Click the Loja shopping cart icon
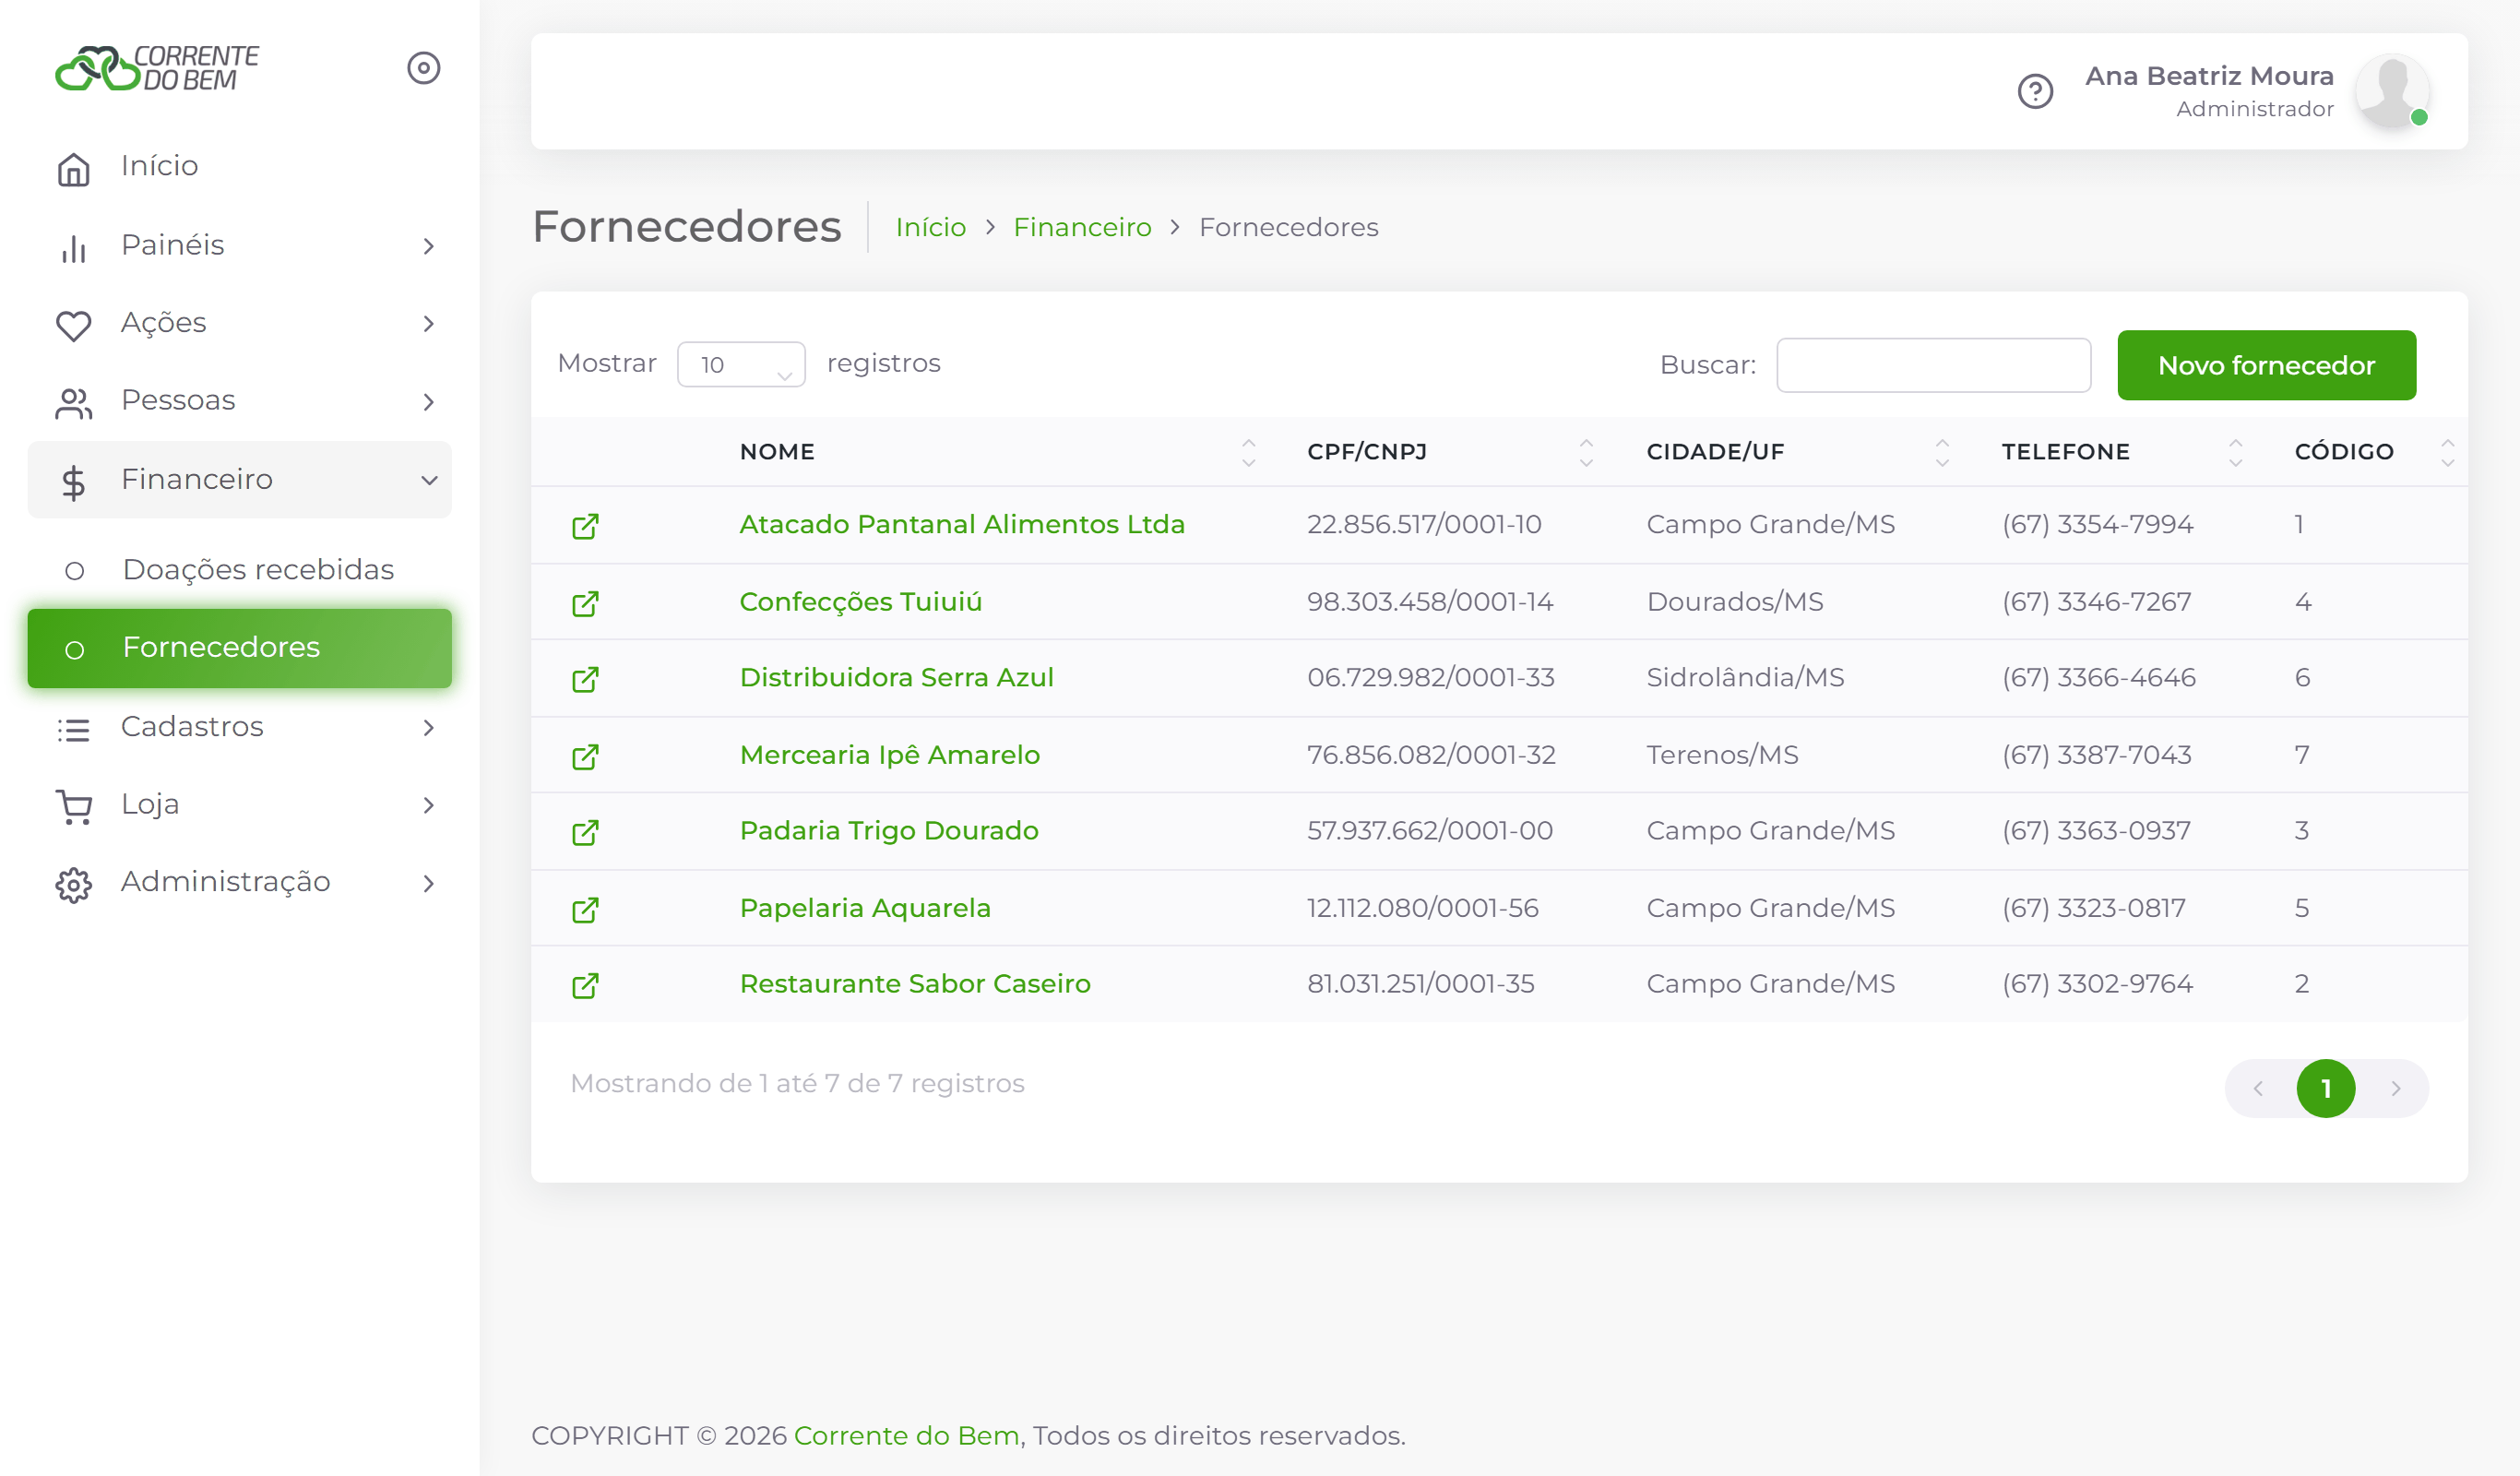Image resolution: width=2520 pixels, height=1476 pixels. point(74,806)
